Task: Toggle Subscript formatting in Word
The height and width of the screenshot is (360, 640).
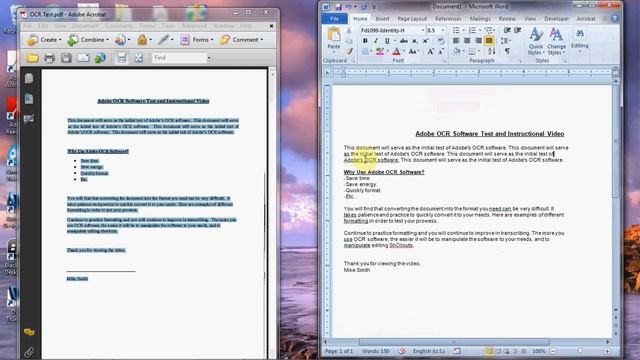Action: [x=415, y=41]
